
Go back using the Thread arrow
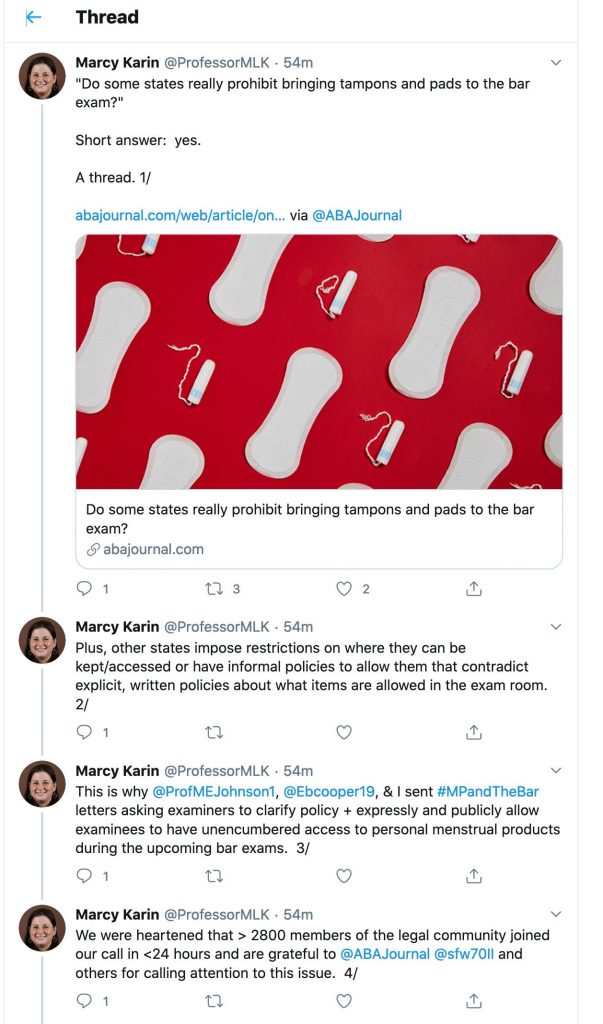click(x=33, y=18)
